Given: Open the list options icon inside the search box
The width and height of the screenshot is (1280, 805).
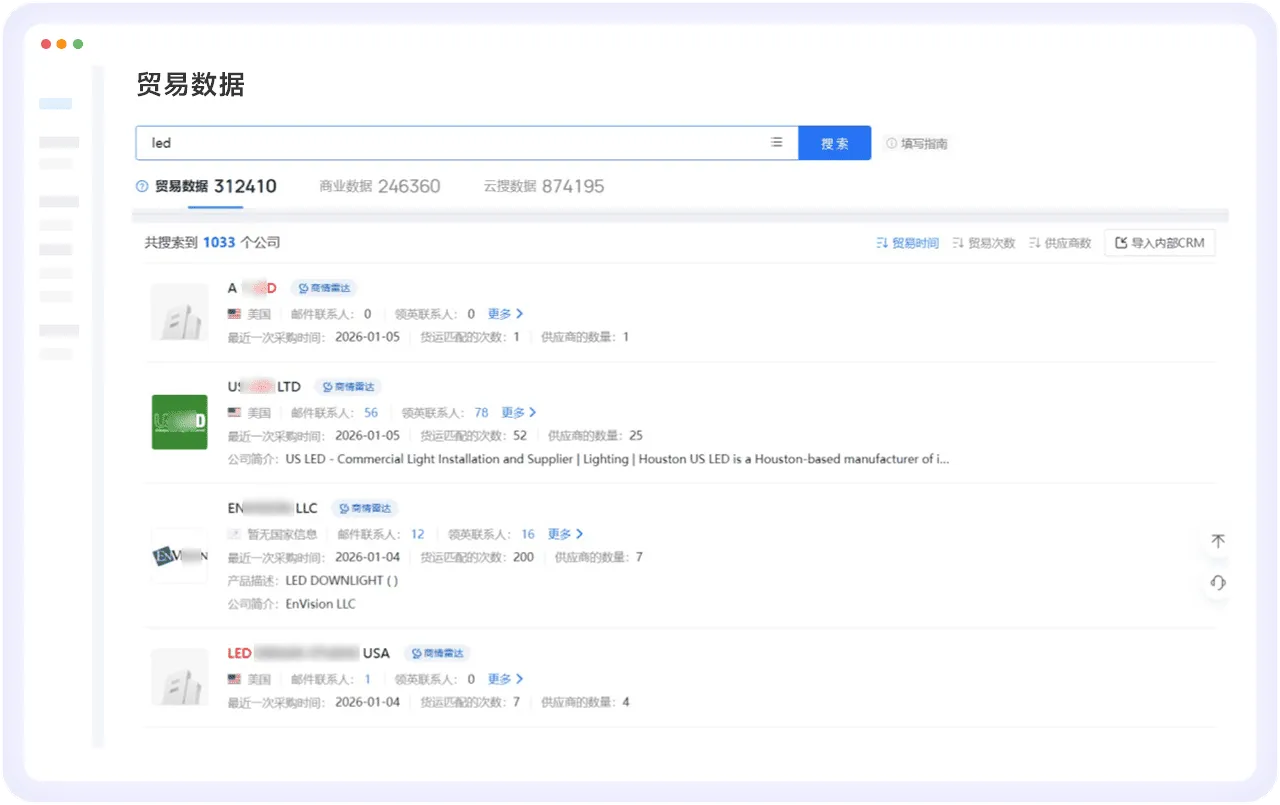Looking at the screenshot, I should point(776,143).
